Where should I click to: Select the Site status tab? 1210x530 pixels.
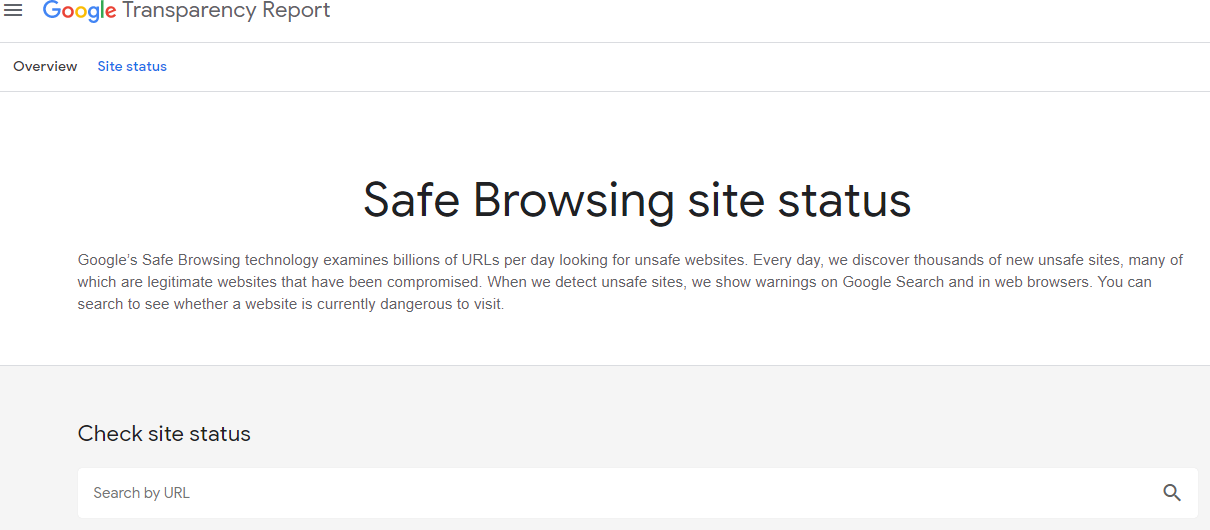click(x=132, y=66)
